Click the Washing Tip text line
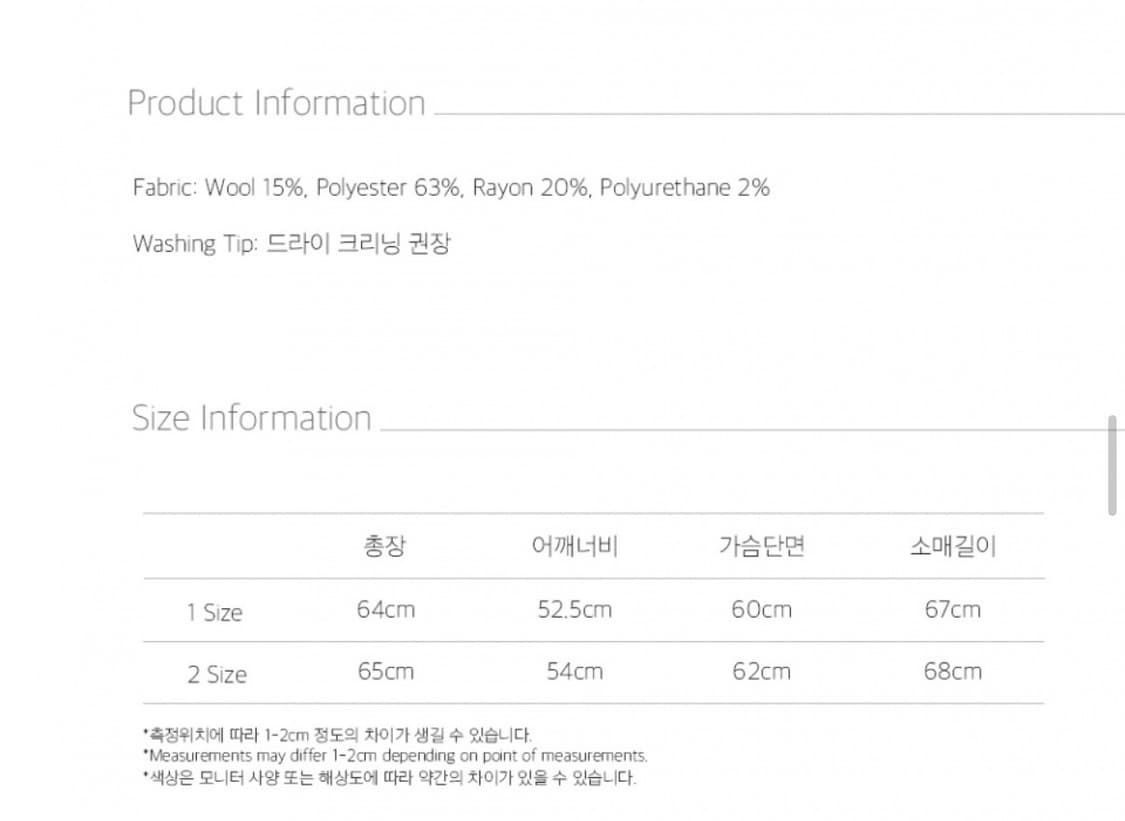 [291, 244]
